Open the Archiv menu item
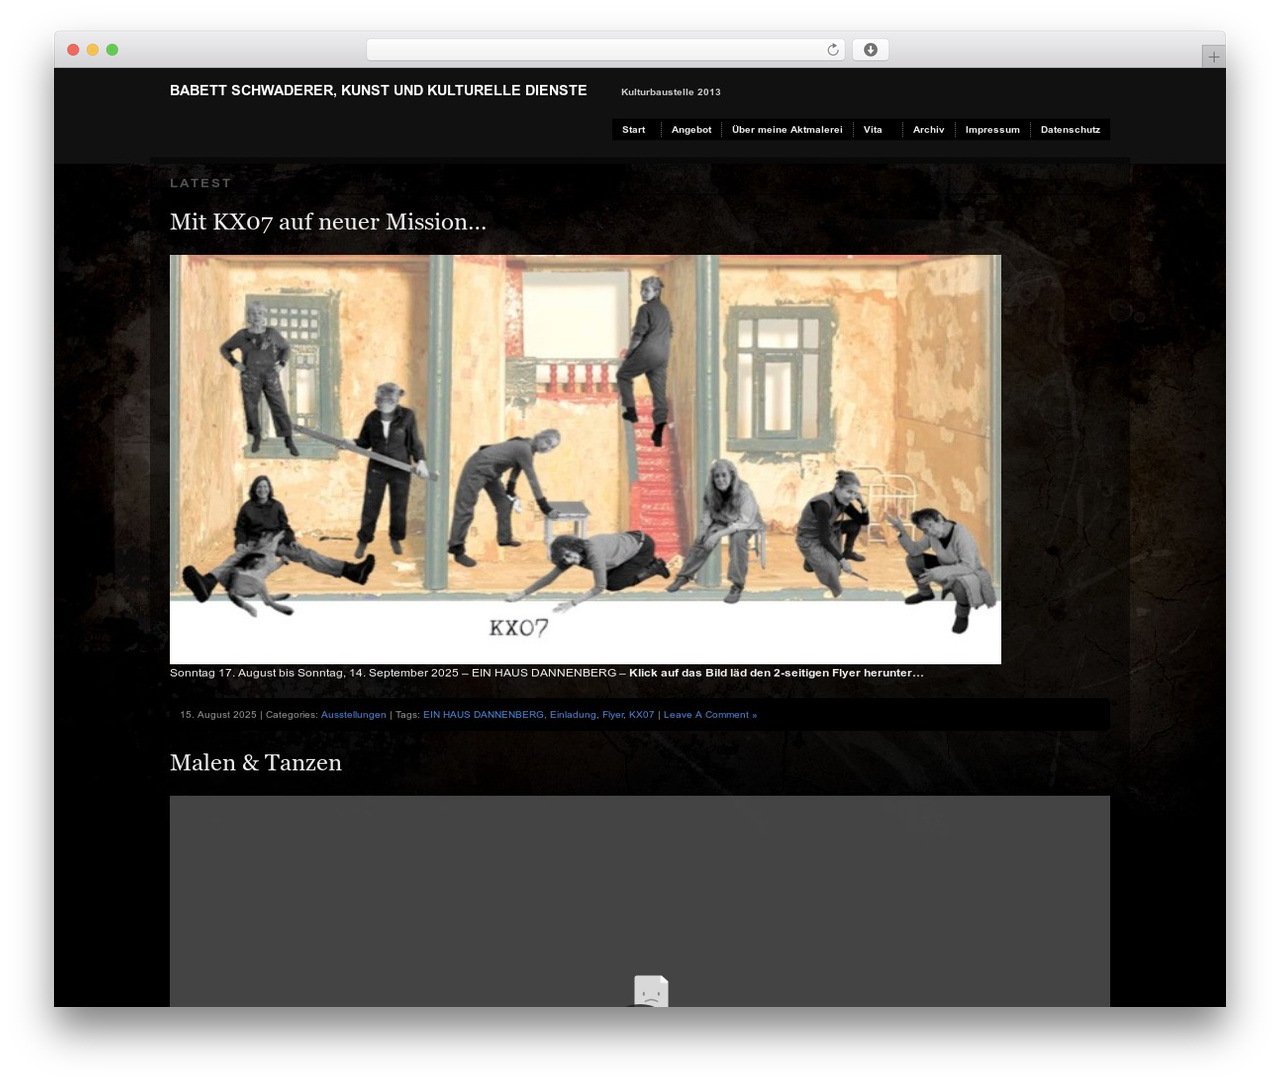1280x1084 pixels. coord(928,130)
